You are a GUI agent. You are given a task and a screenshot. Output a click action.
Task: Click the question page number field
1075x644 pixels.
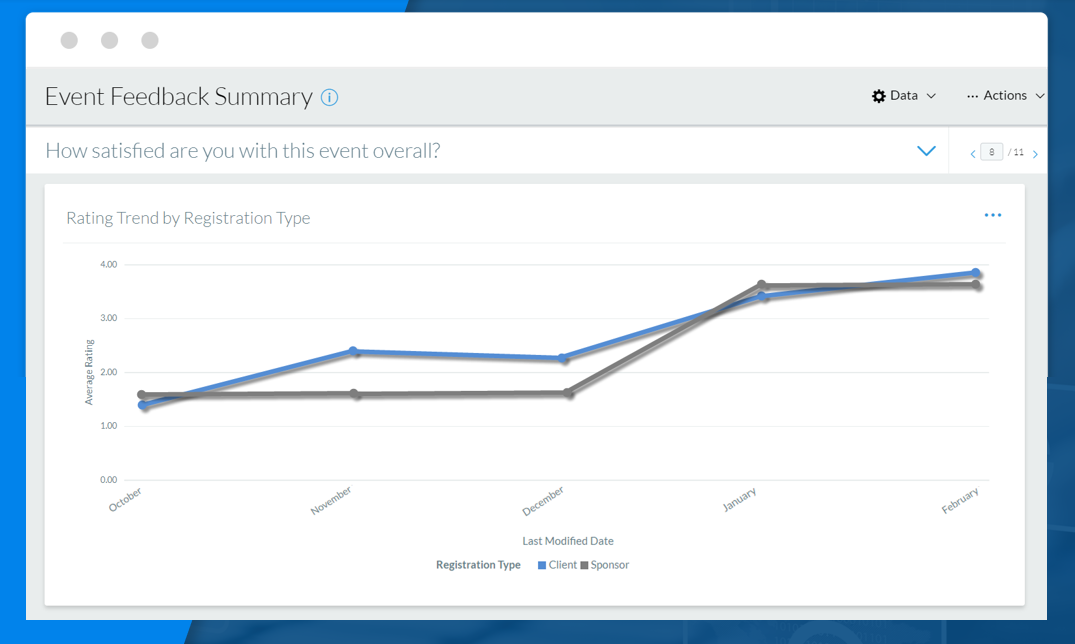[x=991, y=152]
